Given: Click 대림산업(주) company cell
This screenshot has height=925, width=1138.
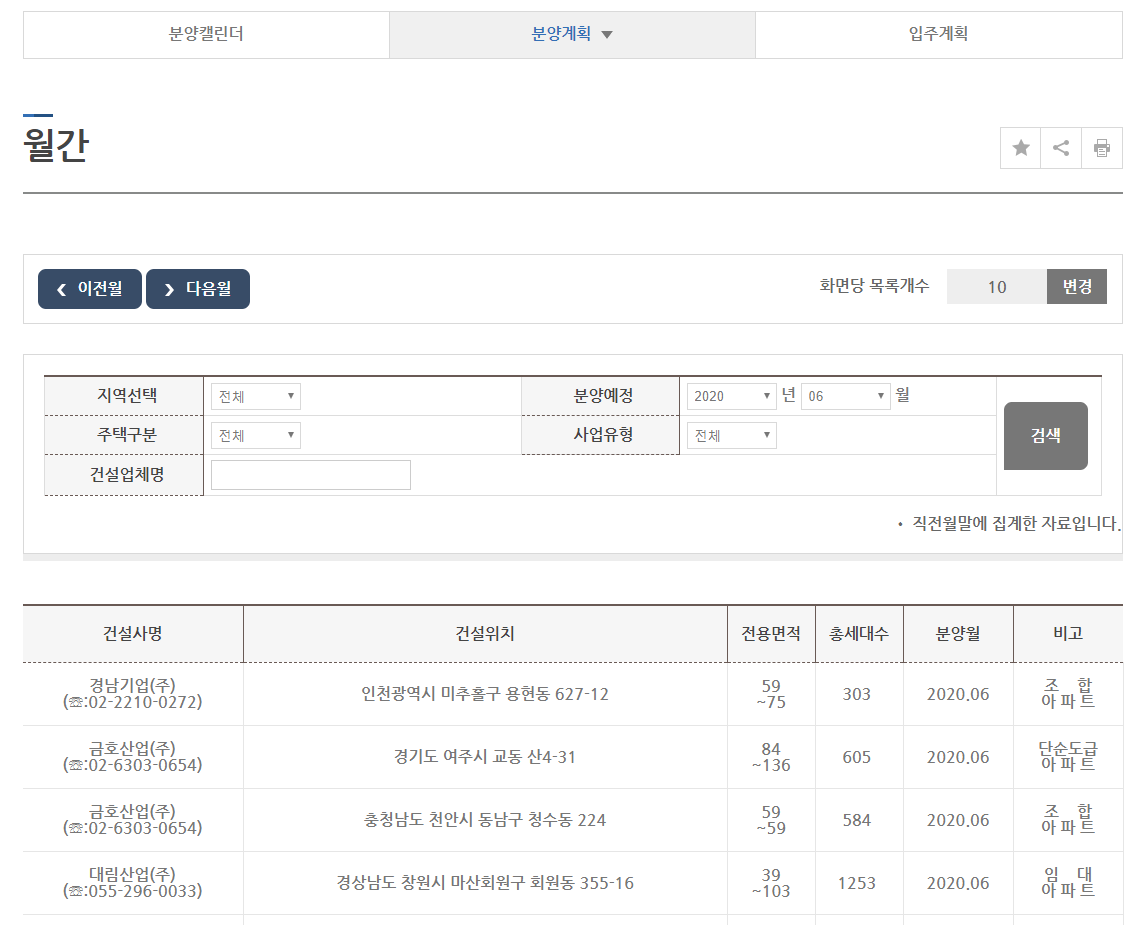Looking at the screenshot, I should click(133, 883).
